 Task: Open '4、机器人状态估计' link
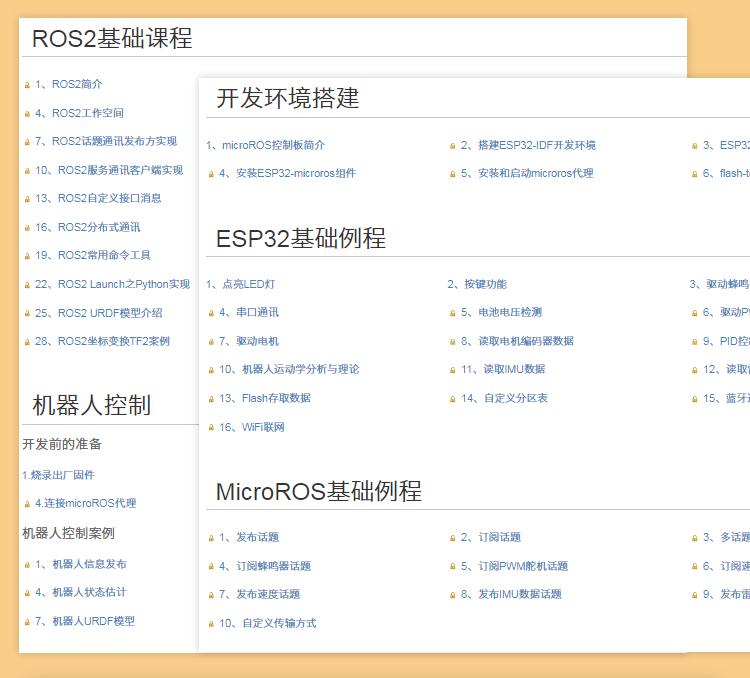tap(80, 592)
